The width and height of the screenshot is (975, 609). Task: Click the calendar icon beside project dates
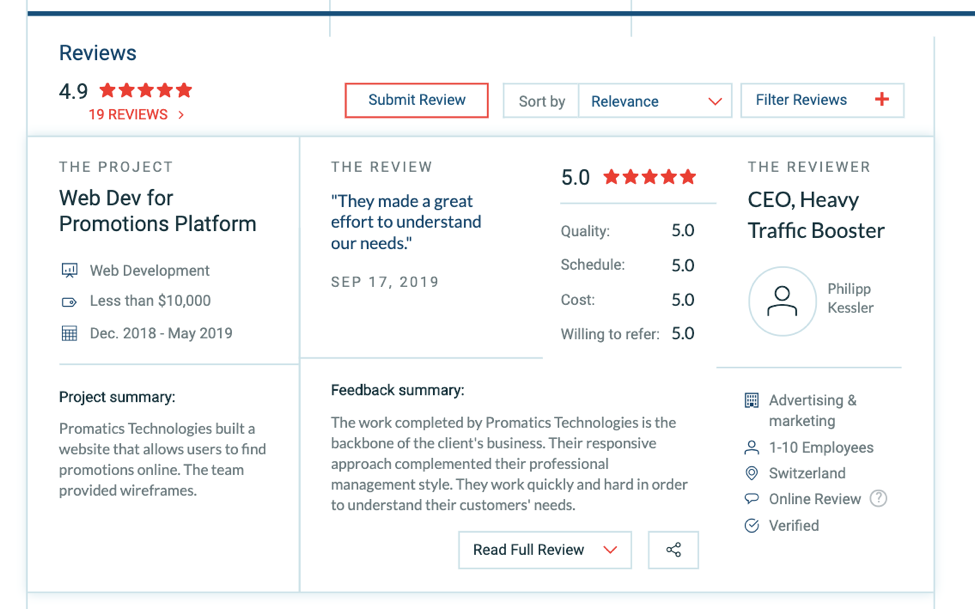click(x=69, y=334)
